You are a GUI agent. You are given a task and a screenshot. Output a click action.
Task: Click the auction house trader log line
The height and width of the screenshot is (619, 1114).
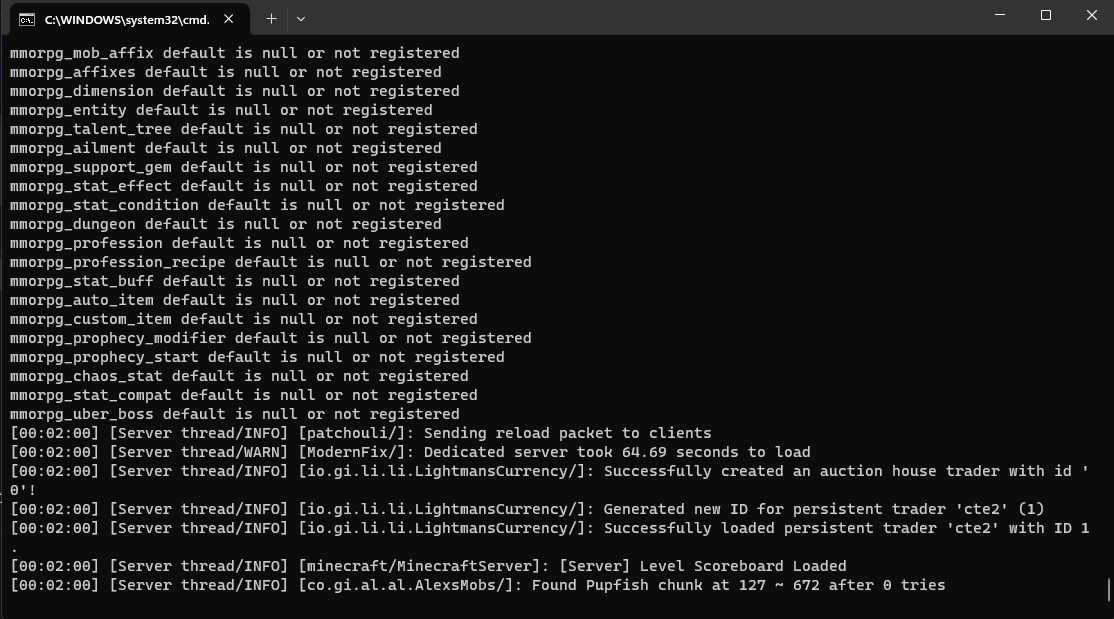pos(548,471)
